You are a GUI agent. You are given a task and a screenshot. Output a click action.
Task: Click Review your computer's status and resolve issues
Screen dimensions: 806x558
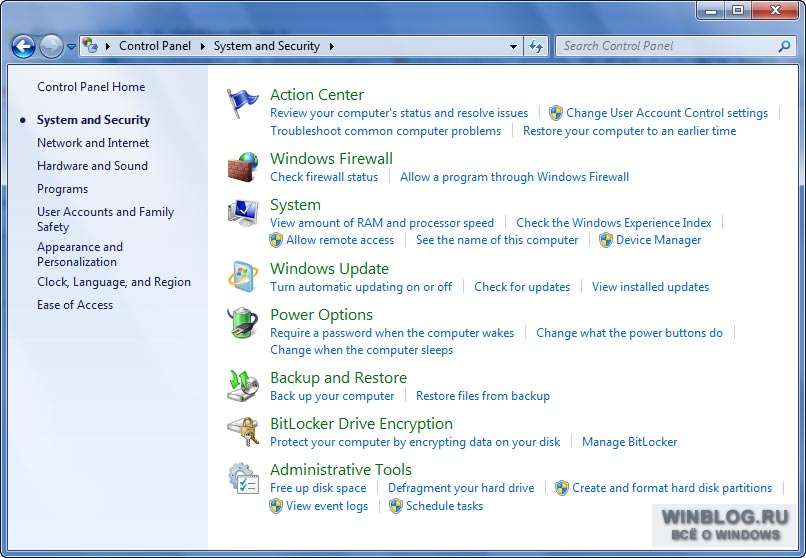tap(399, 113)
